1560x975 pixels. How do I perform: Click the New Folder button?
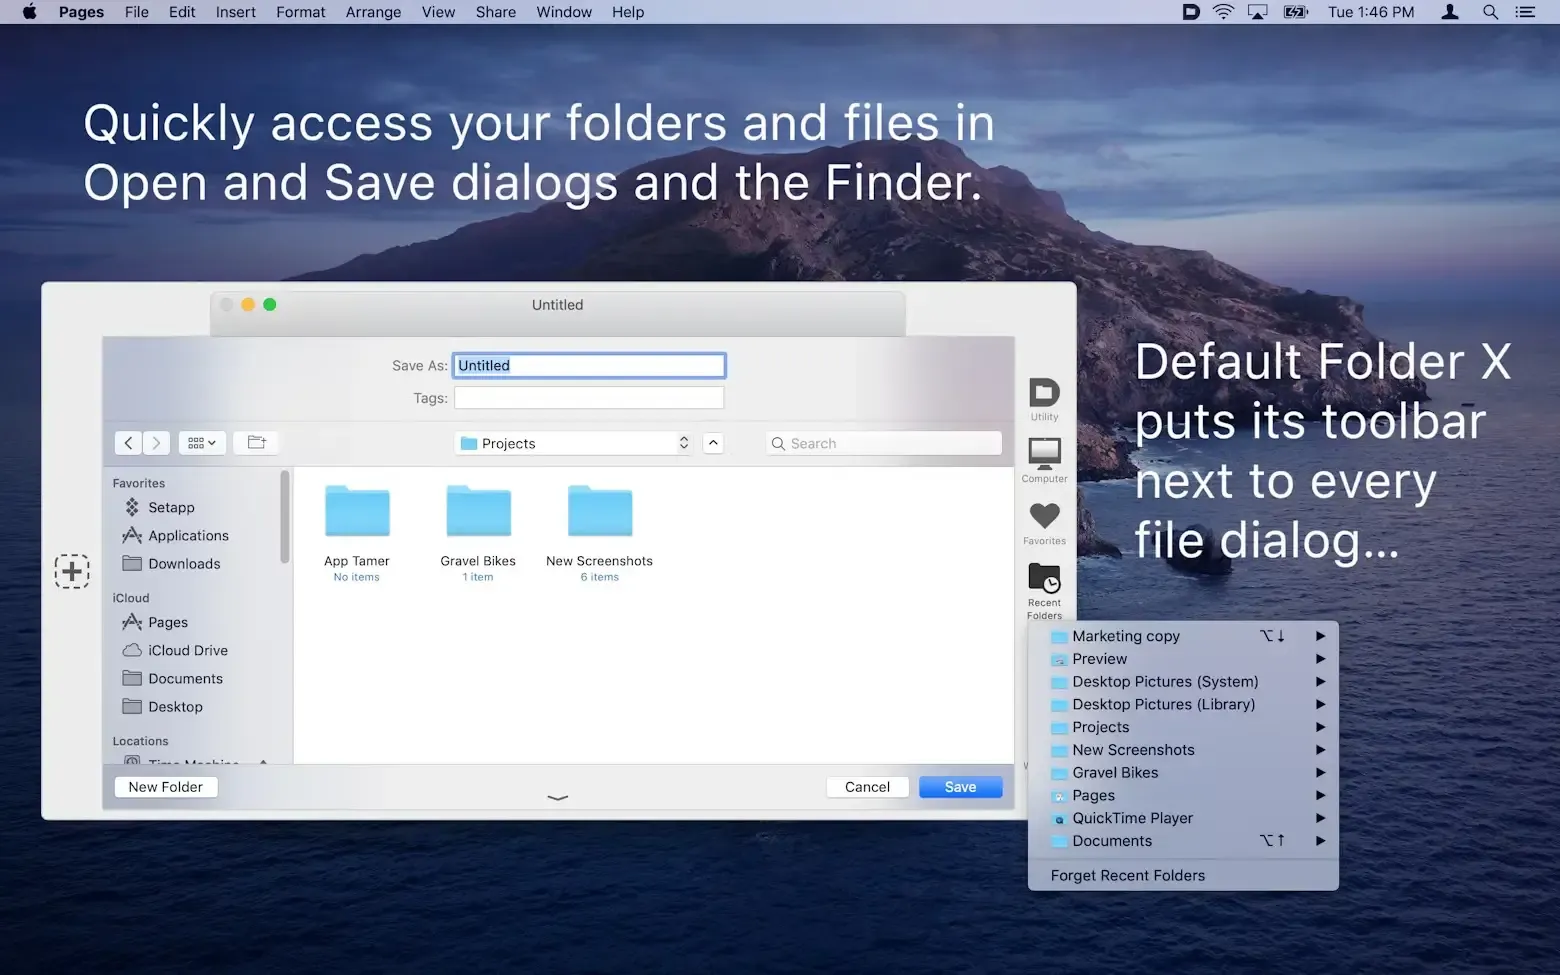point(165,786)
